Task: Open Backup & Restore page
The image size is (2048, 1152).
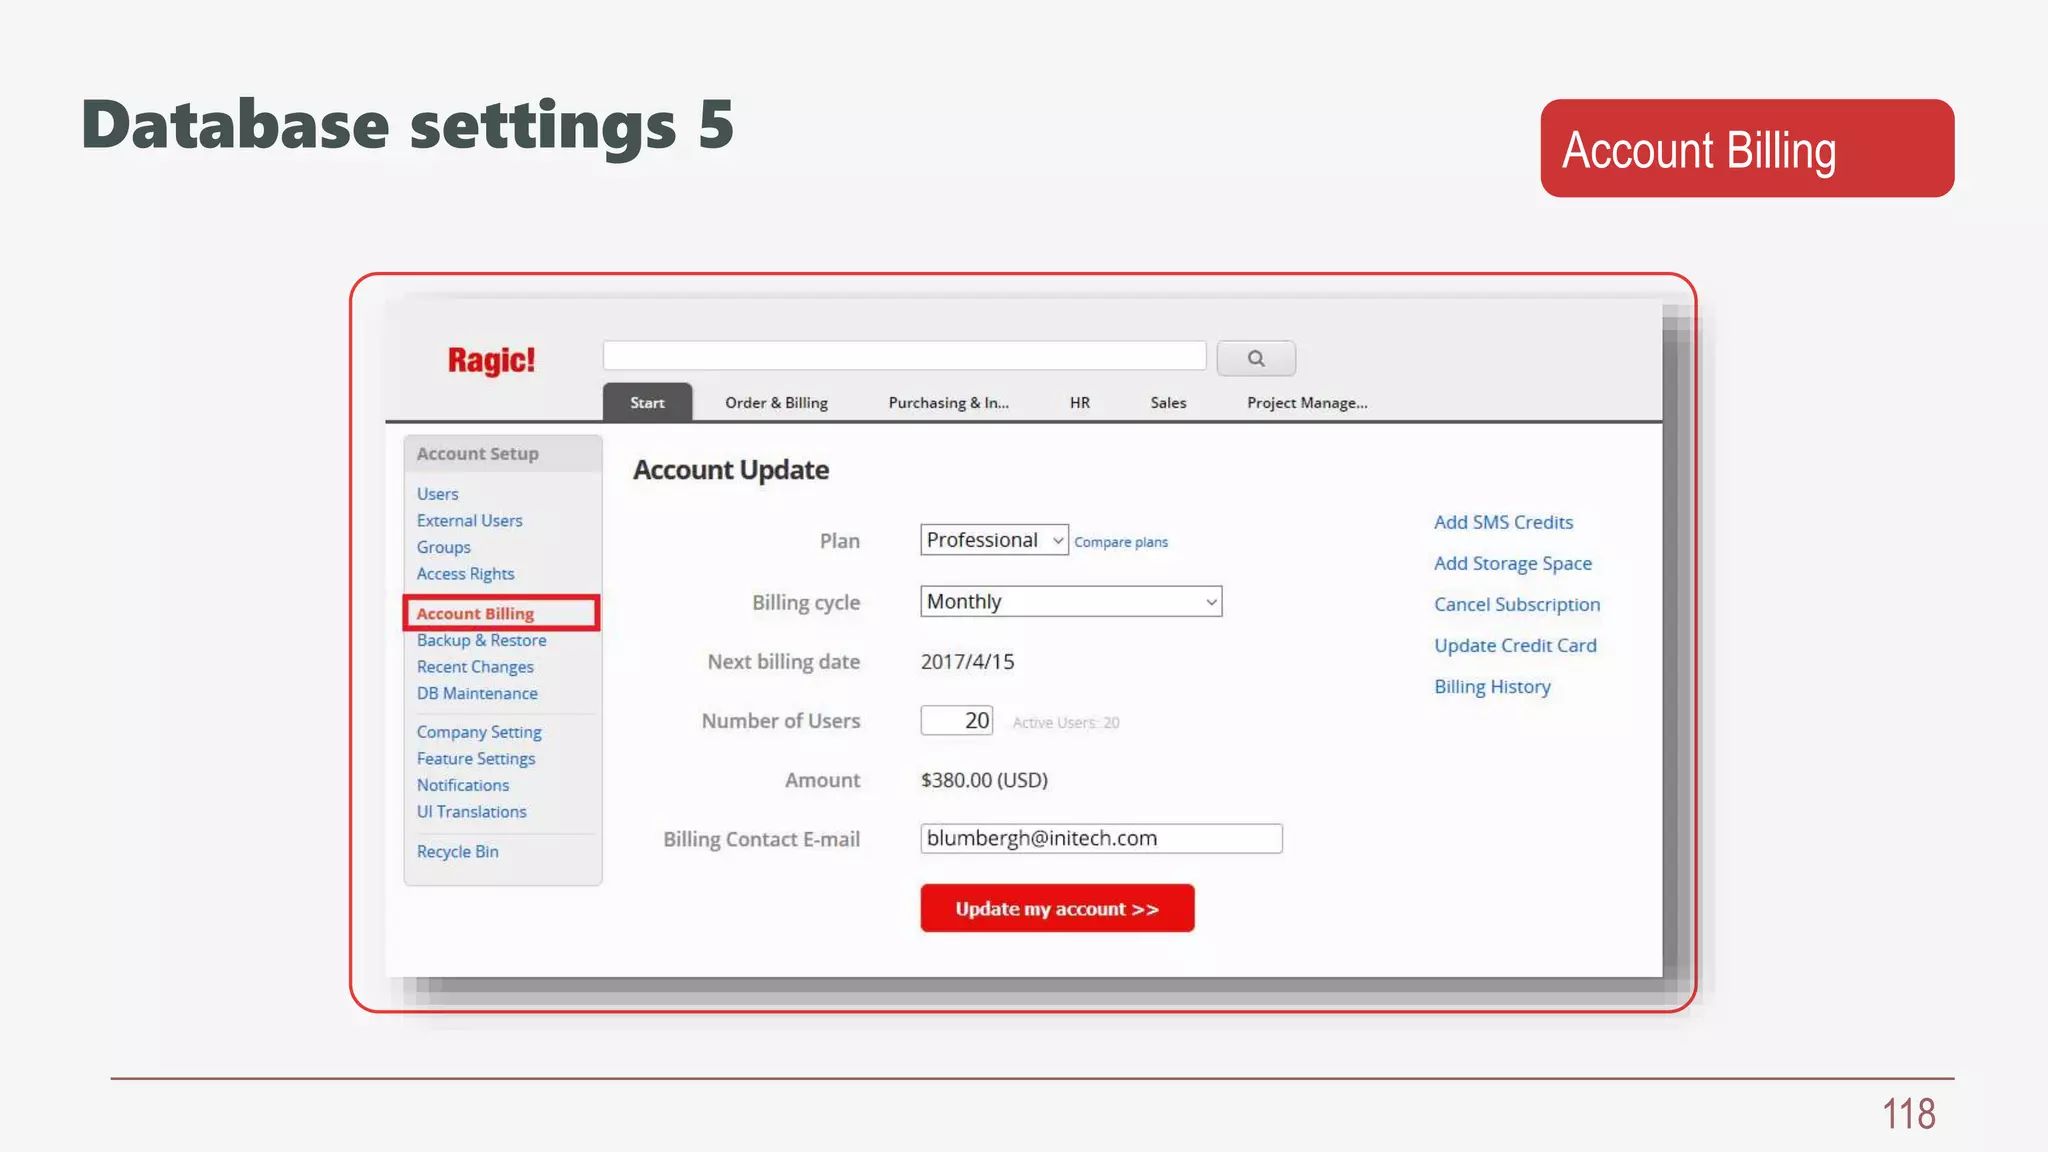Action: pos(482,640)
